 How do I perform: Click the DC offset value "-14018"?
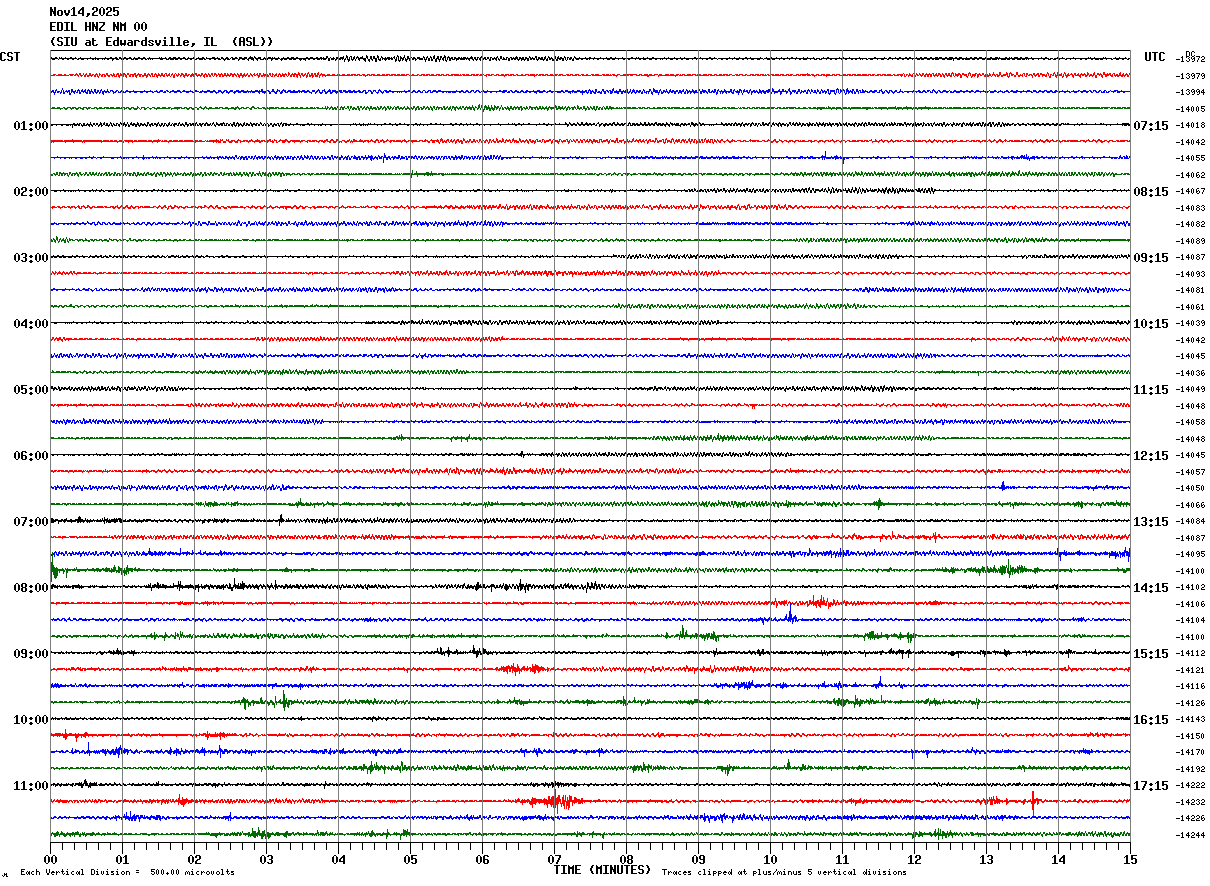[x=1190, y=125]
